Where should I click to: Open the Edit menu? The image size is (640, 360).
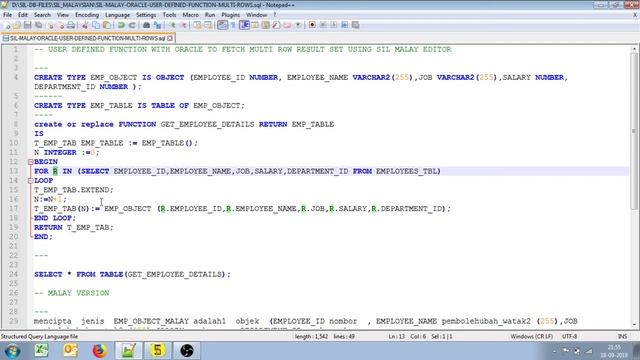[x=23, y=15]
